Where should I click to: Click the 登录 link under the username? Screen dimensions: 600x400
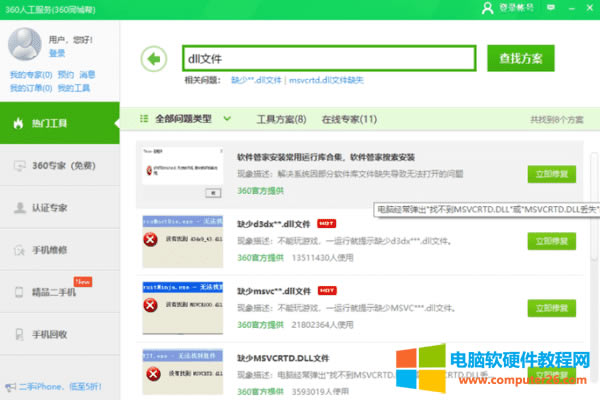(57, 53)
